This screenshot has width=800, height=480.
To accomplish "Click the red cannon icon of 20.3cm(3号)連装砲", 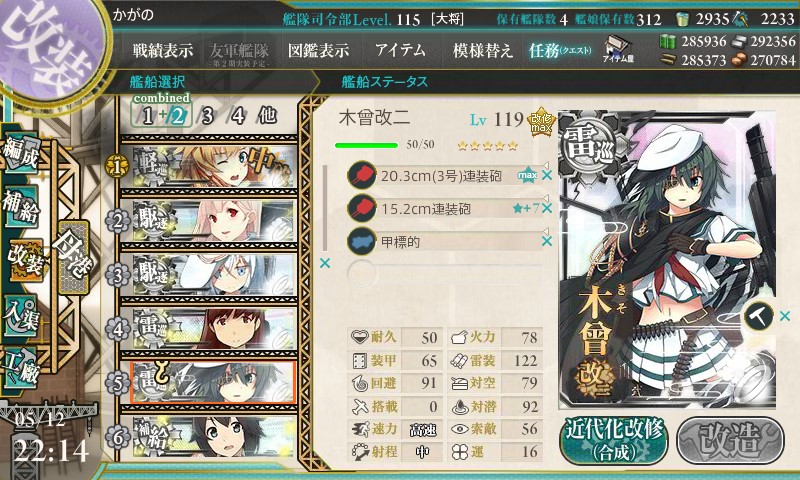I will (362, 176).
